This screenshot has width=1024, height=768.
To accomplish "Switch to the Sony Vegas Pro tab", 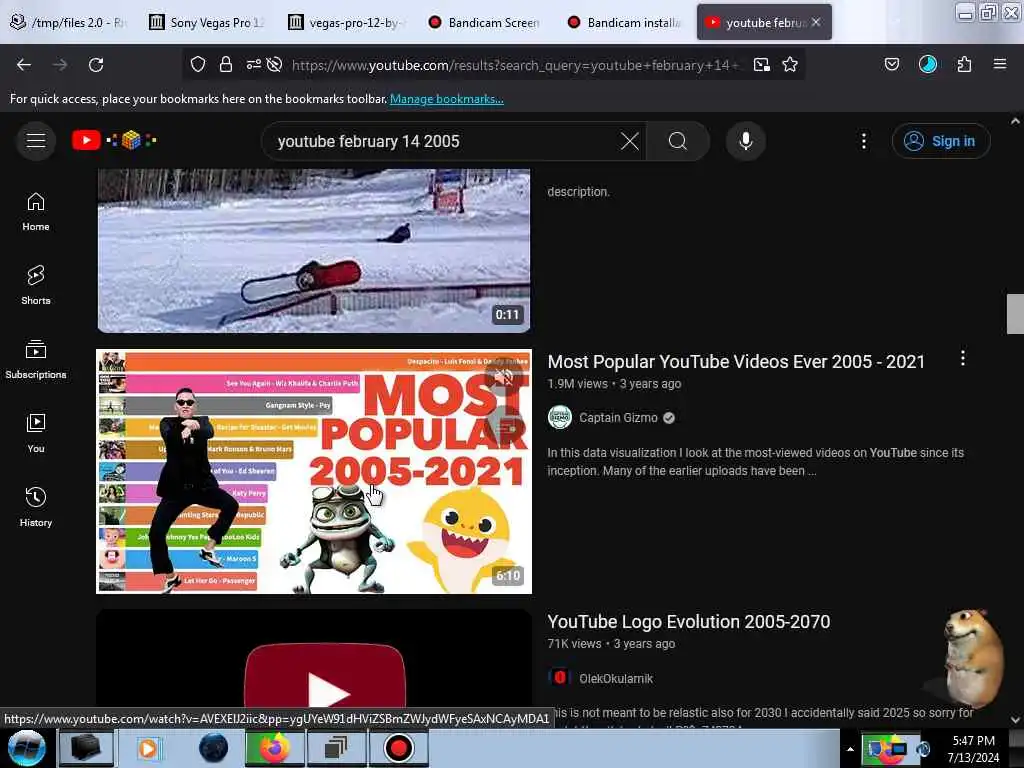I will pos(207,22).
